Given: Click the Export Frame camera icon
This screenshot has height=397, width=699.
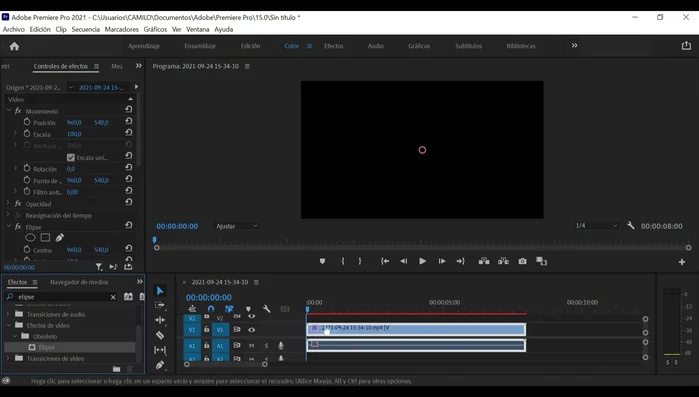Looking at the screenshot, I should [522, 261].
